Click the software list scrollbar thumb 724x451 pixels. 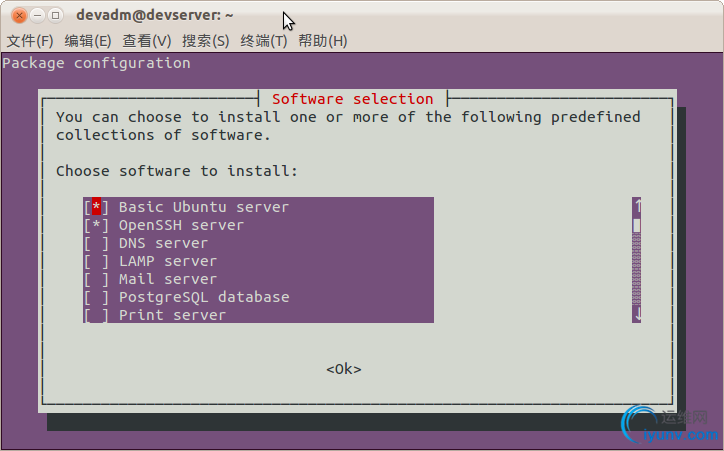(637, 225)
